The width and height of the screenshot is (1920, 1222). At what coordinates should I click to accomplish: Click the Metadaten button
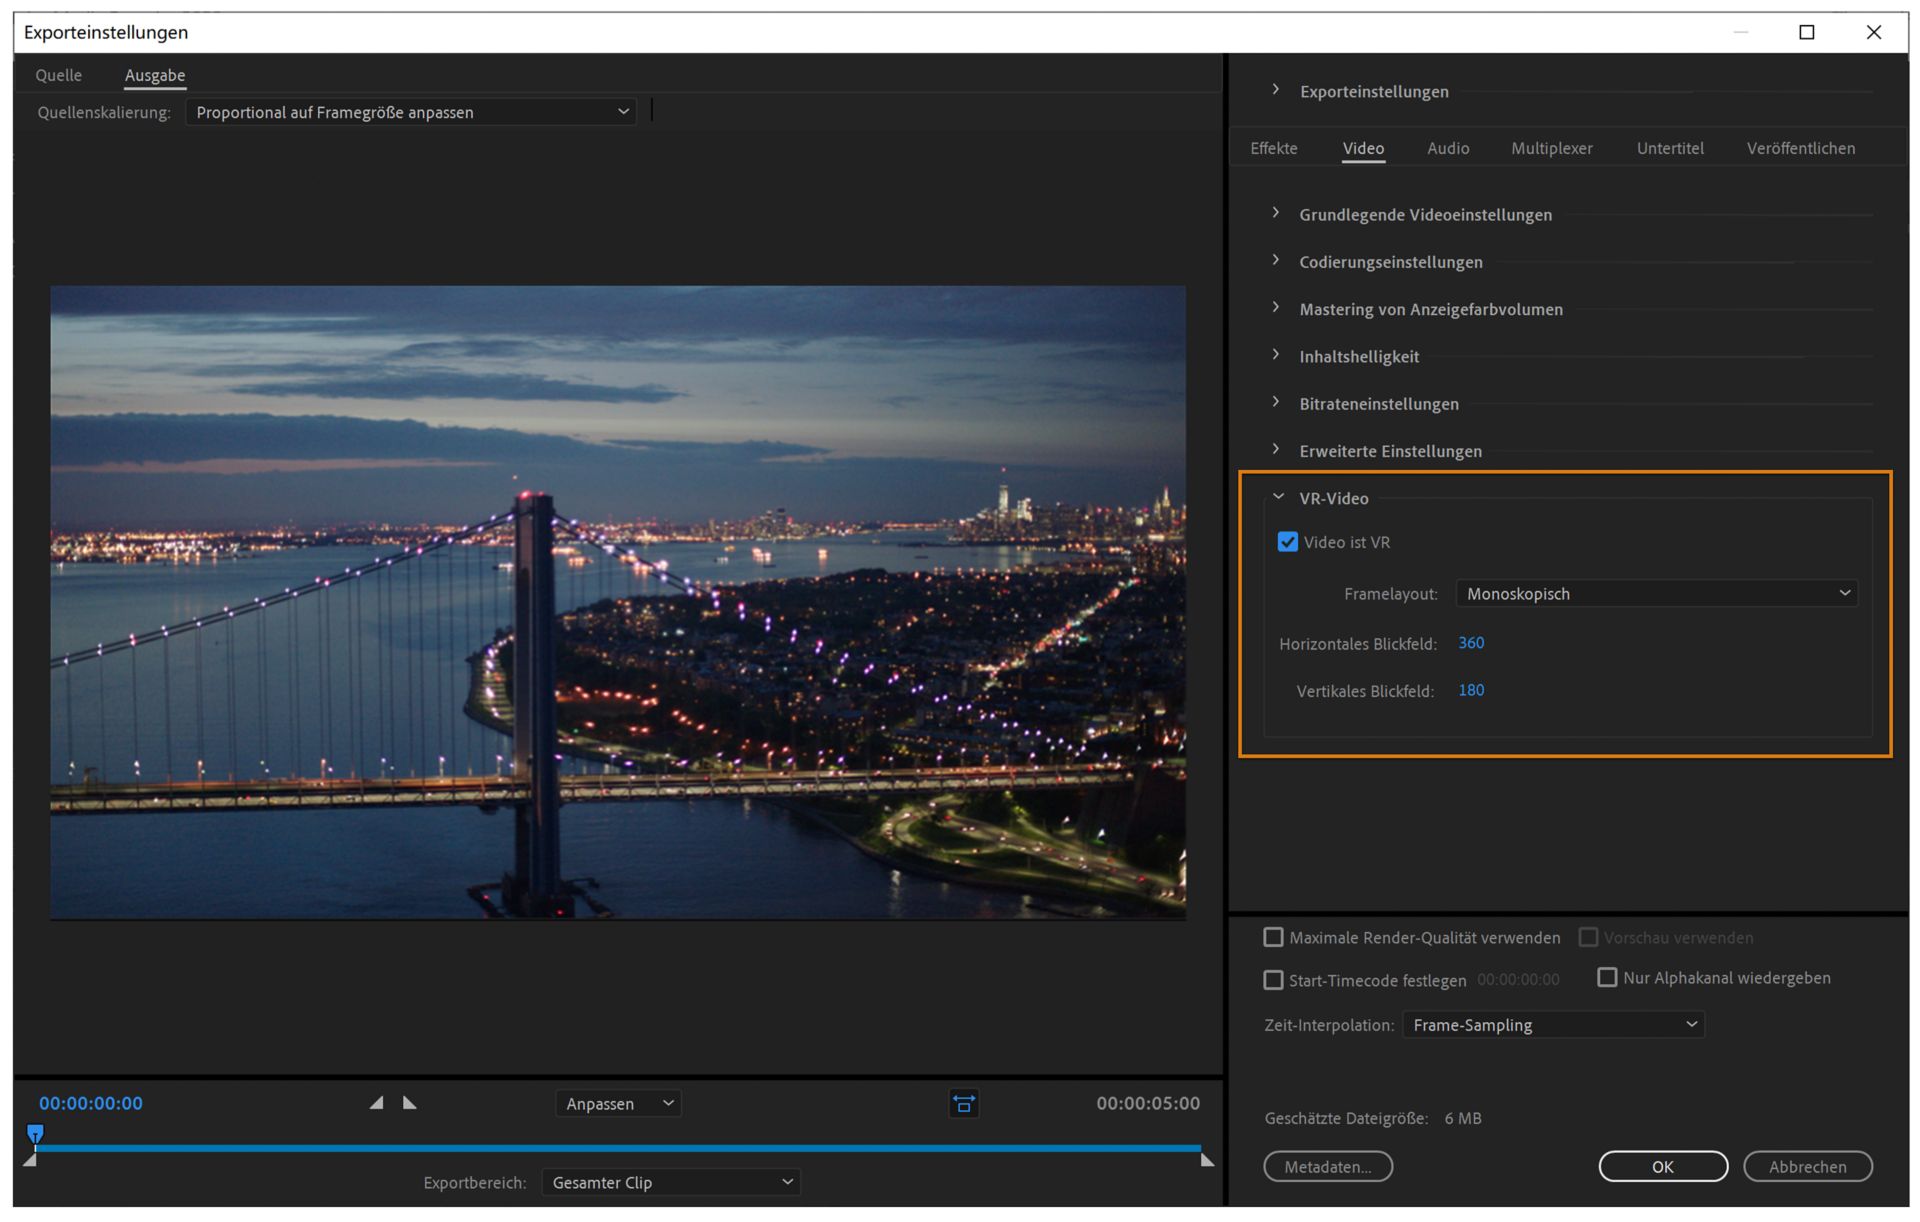[1327, 1167]
